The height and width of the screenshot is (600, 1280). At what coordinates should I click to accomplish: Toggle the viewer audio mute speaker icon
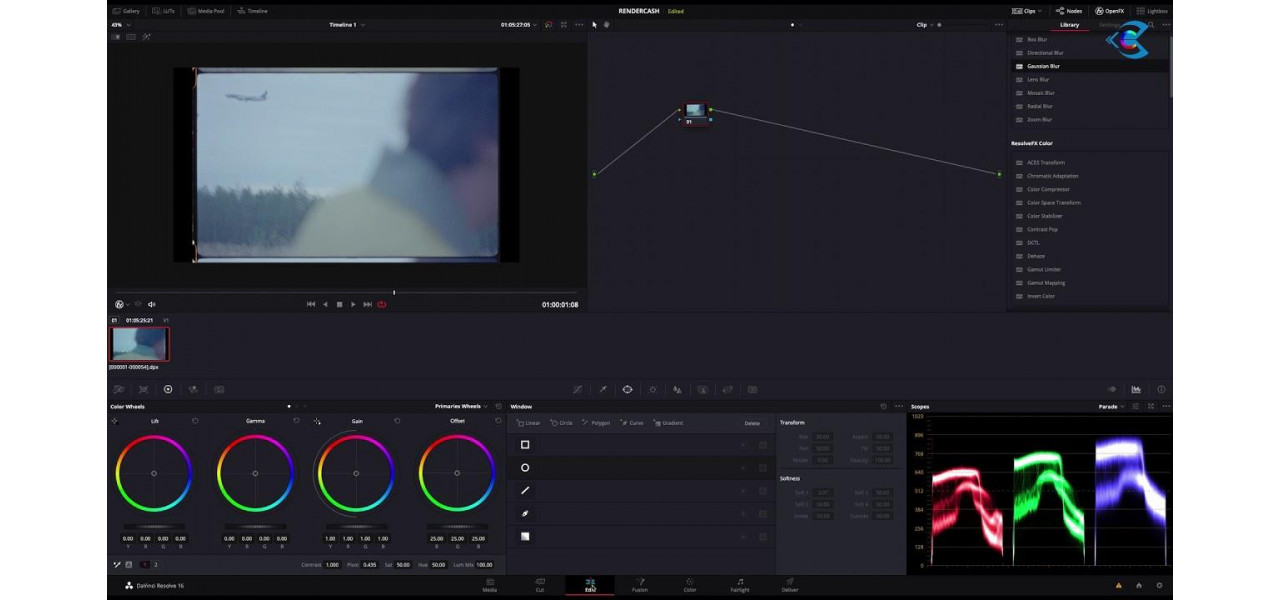point(152,304)
